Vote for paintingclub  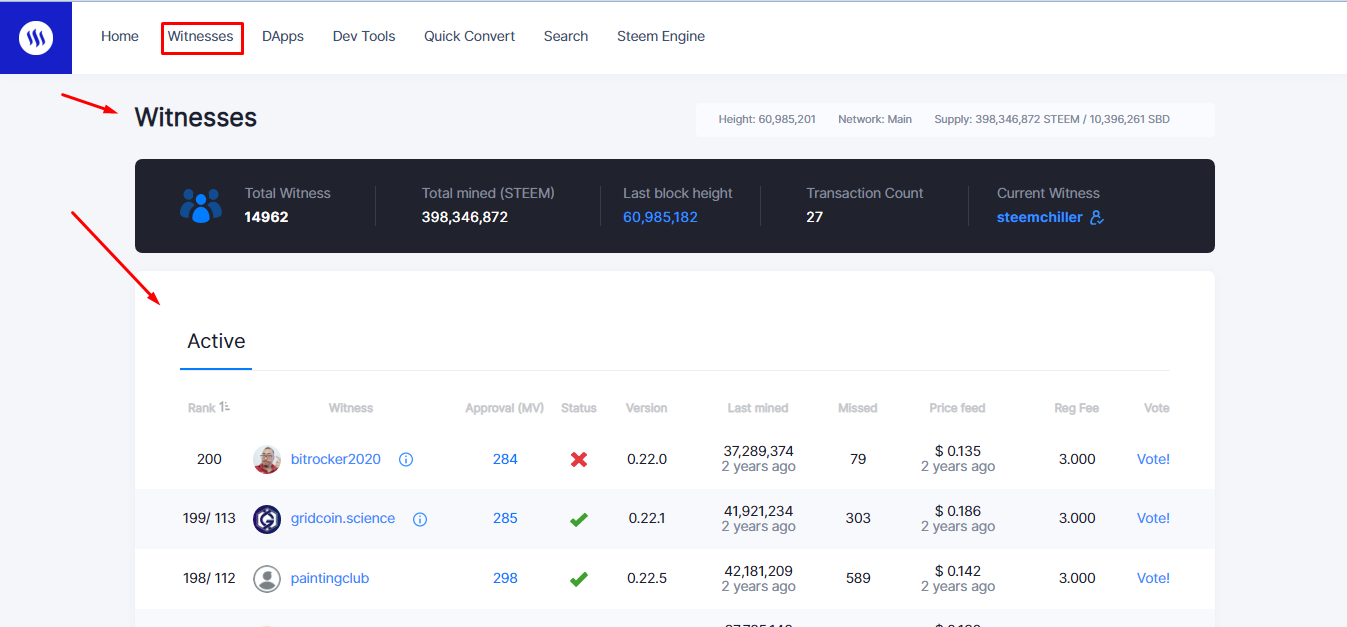pyautogui.click(x=1153, y=579)
